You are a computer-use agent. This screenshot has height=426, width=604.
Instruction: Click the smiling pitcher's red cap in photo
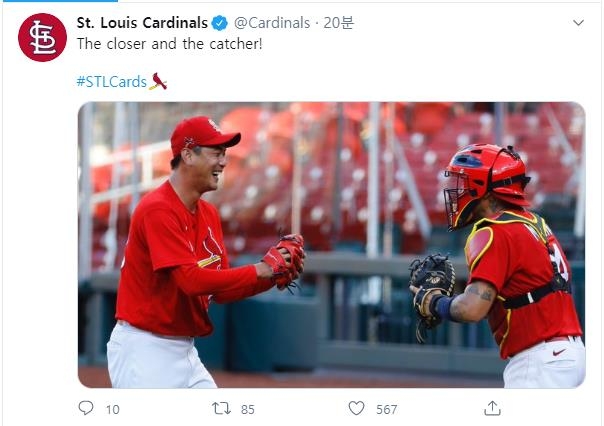[x=203, y=133]
